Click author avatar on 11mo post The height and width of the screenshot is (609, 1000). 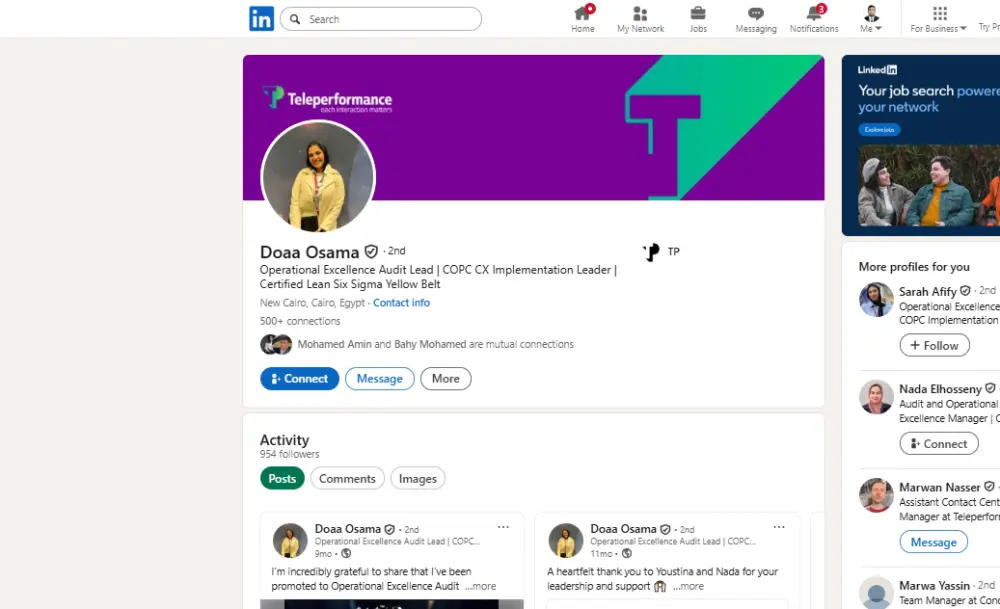(566, 541)
